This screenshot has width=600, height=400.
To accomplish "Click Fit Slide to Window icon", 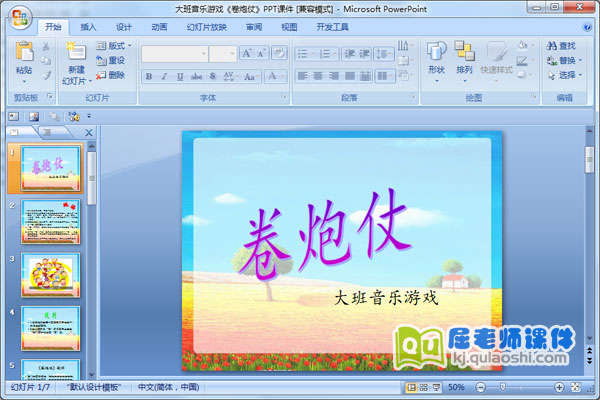I will 576,387.
